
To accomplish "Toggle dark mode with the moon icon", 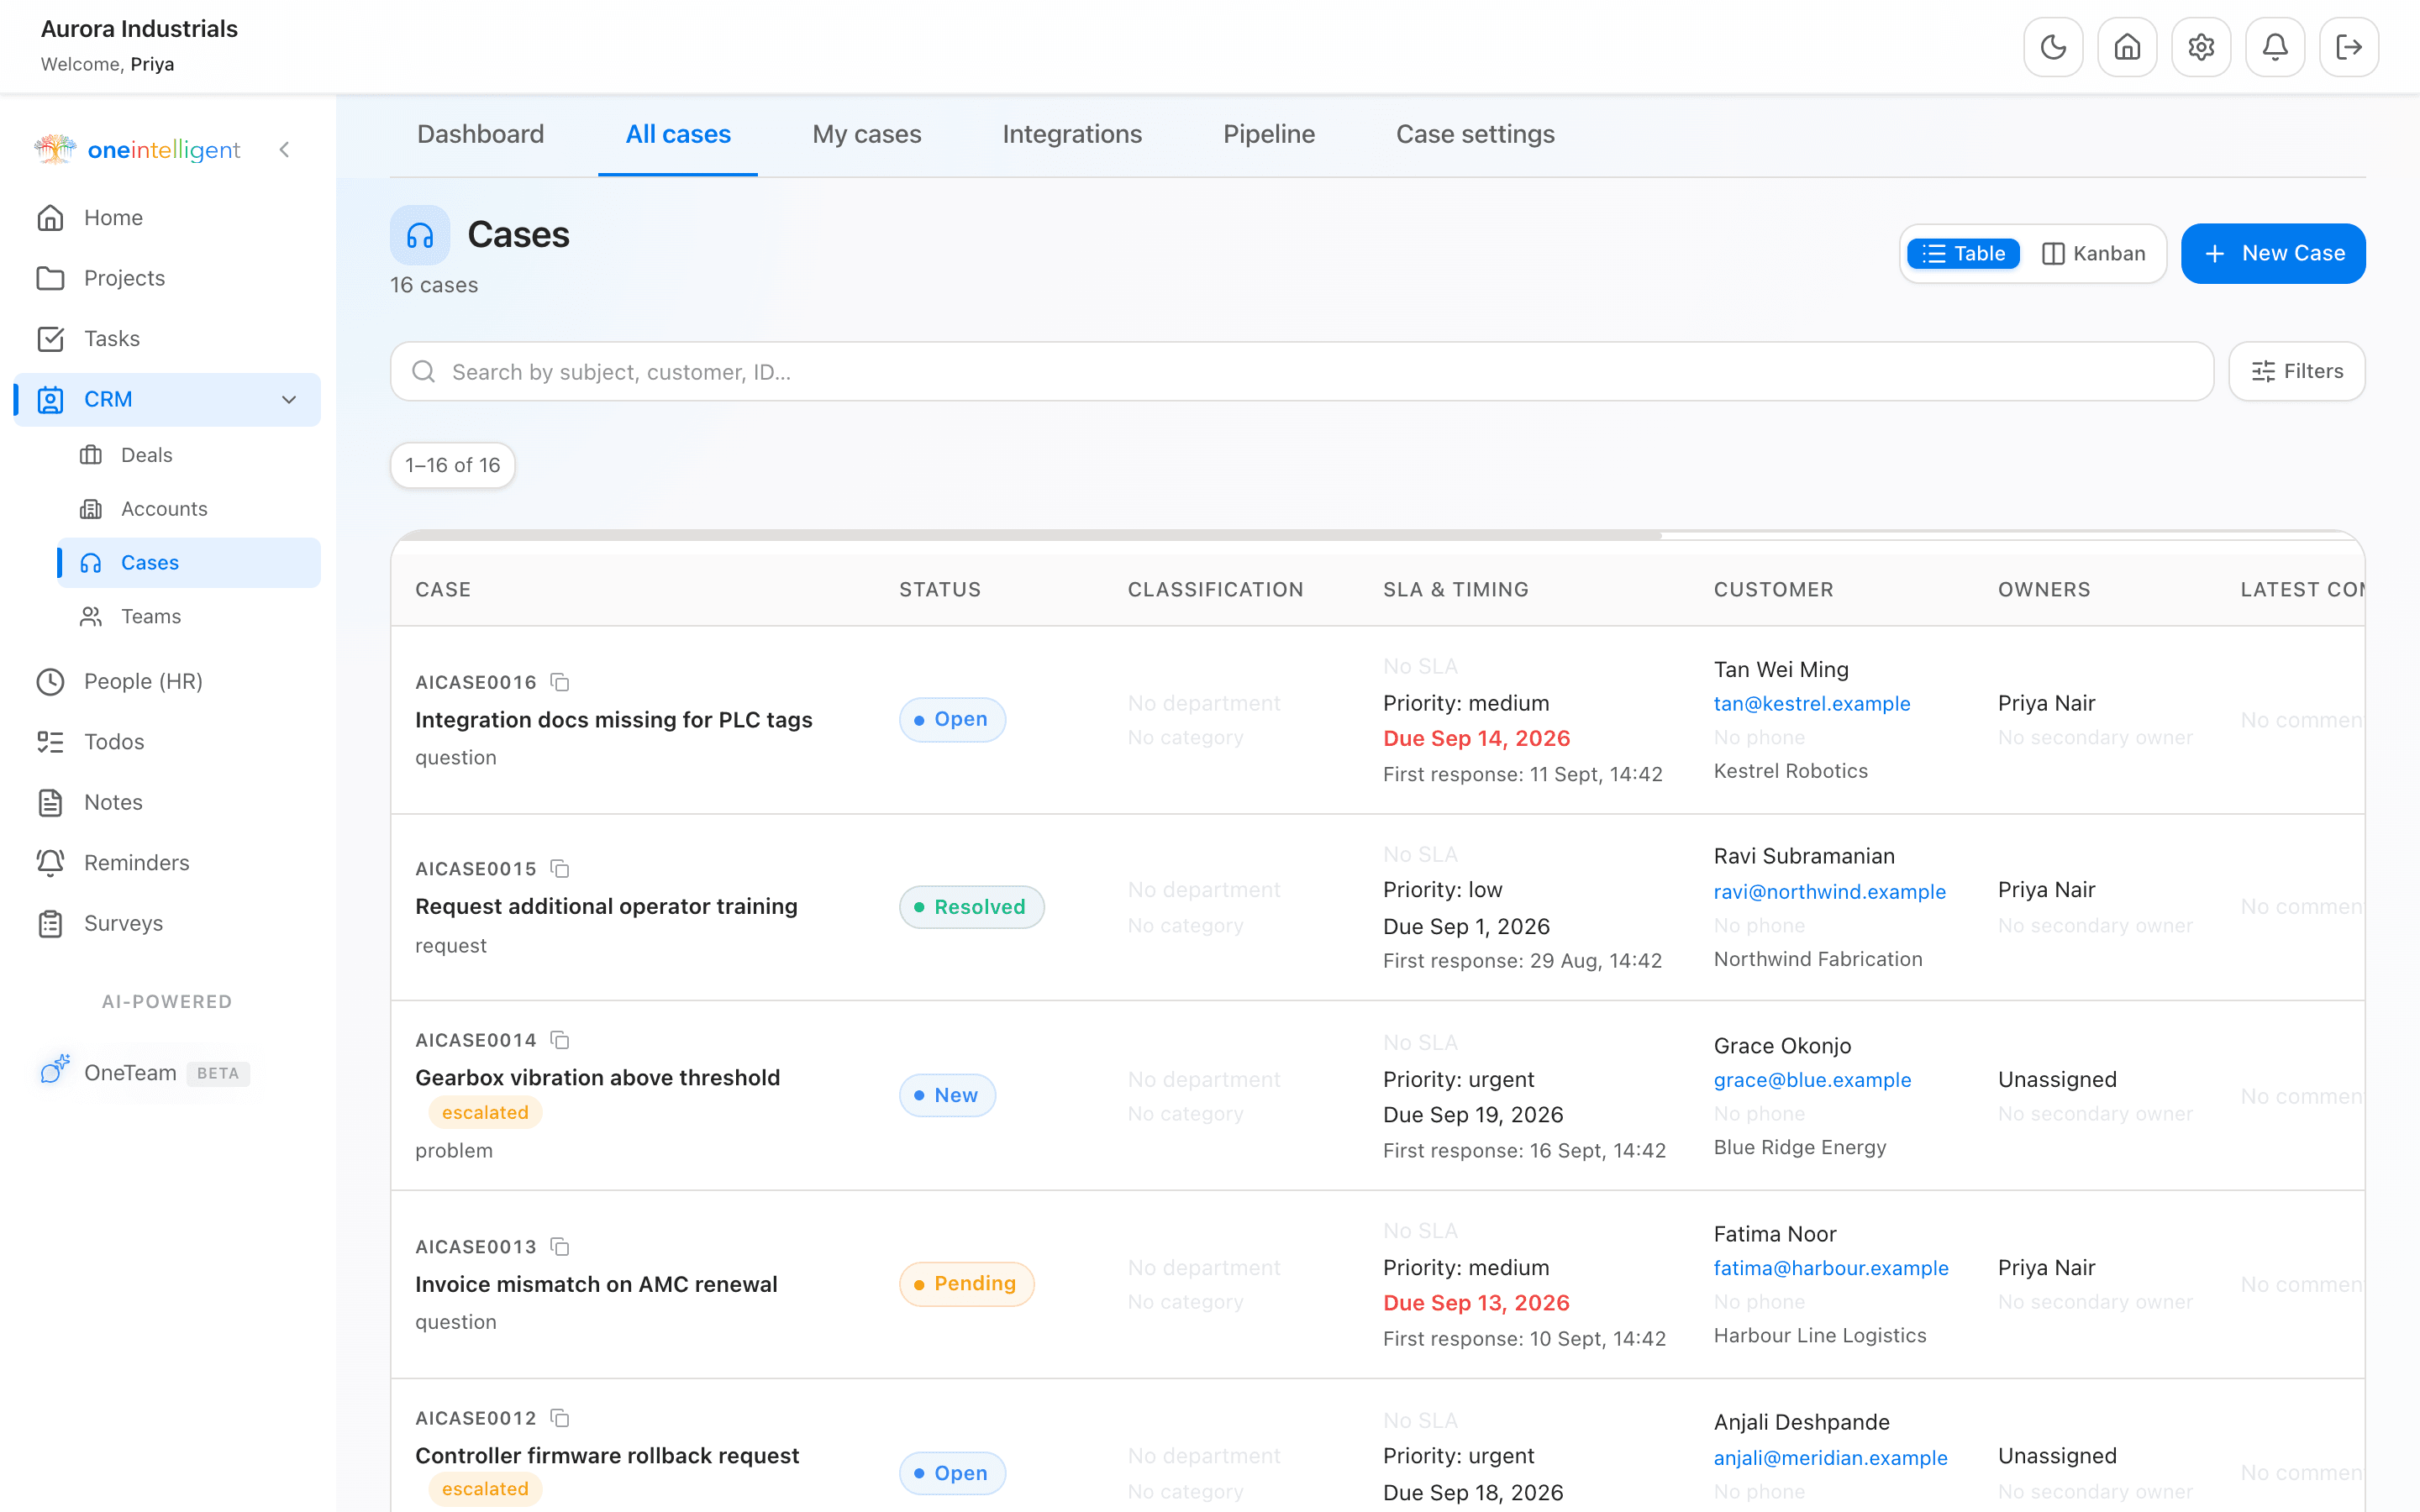I will click(x=2053, y=47).
